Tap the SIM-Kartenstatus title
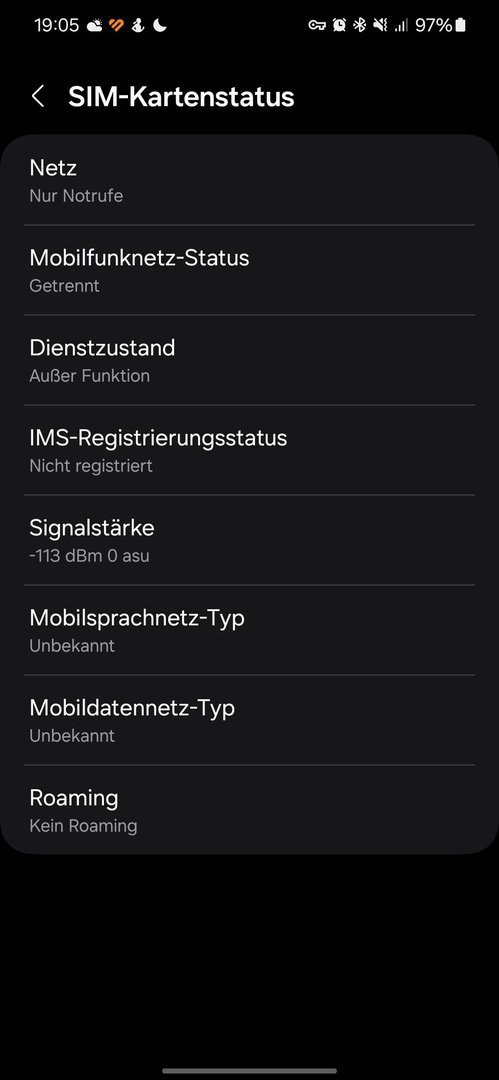 pyautogui.click(x=181, y=96)
